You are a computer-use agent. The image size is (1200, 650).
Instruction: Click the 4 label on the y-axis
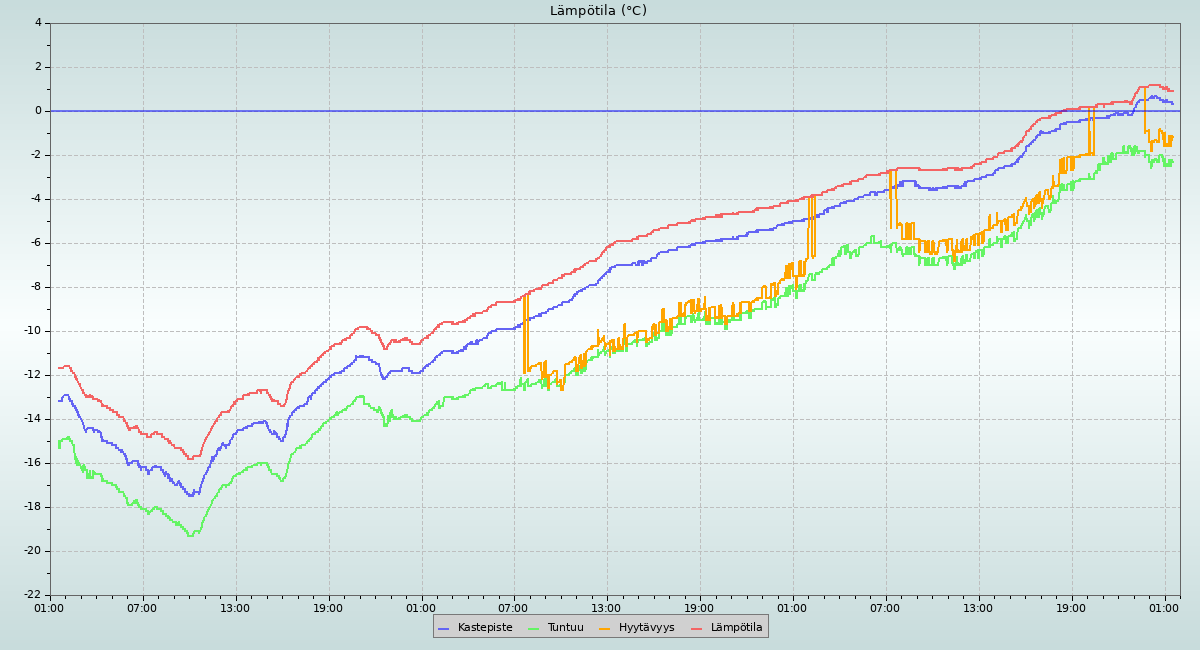(38, 23)
